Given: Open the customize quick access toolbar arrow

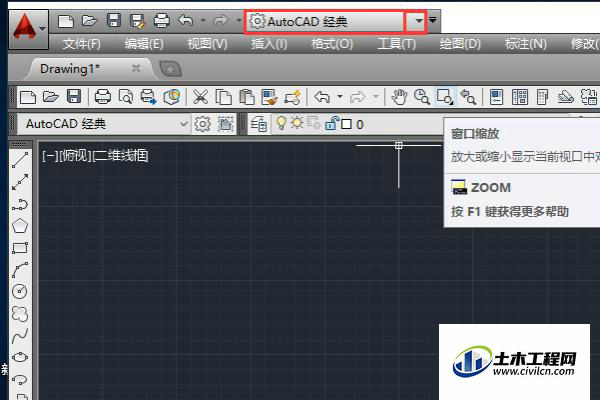Looking at the screenshot, I should tap(433, 20).
